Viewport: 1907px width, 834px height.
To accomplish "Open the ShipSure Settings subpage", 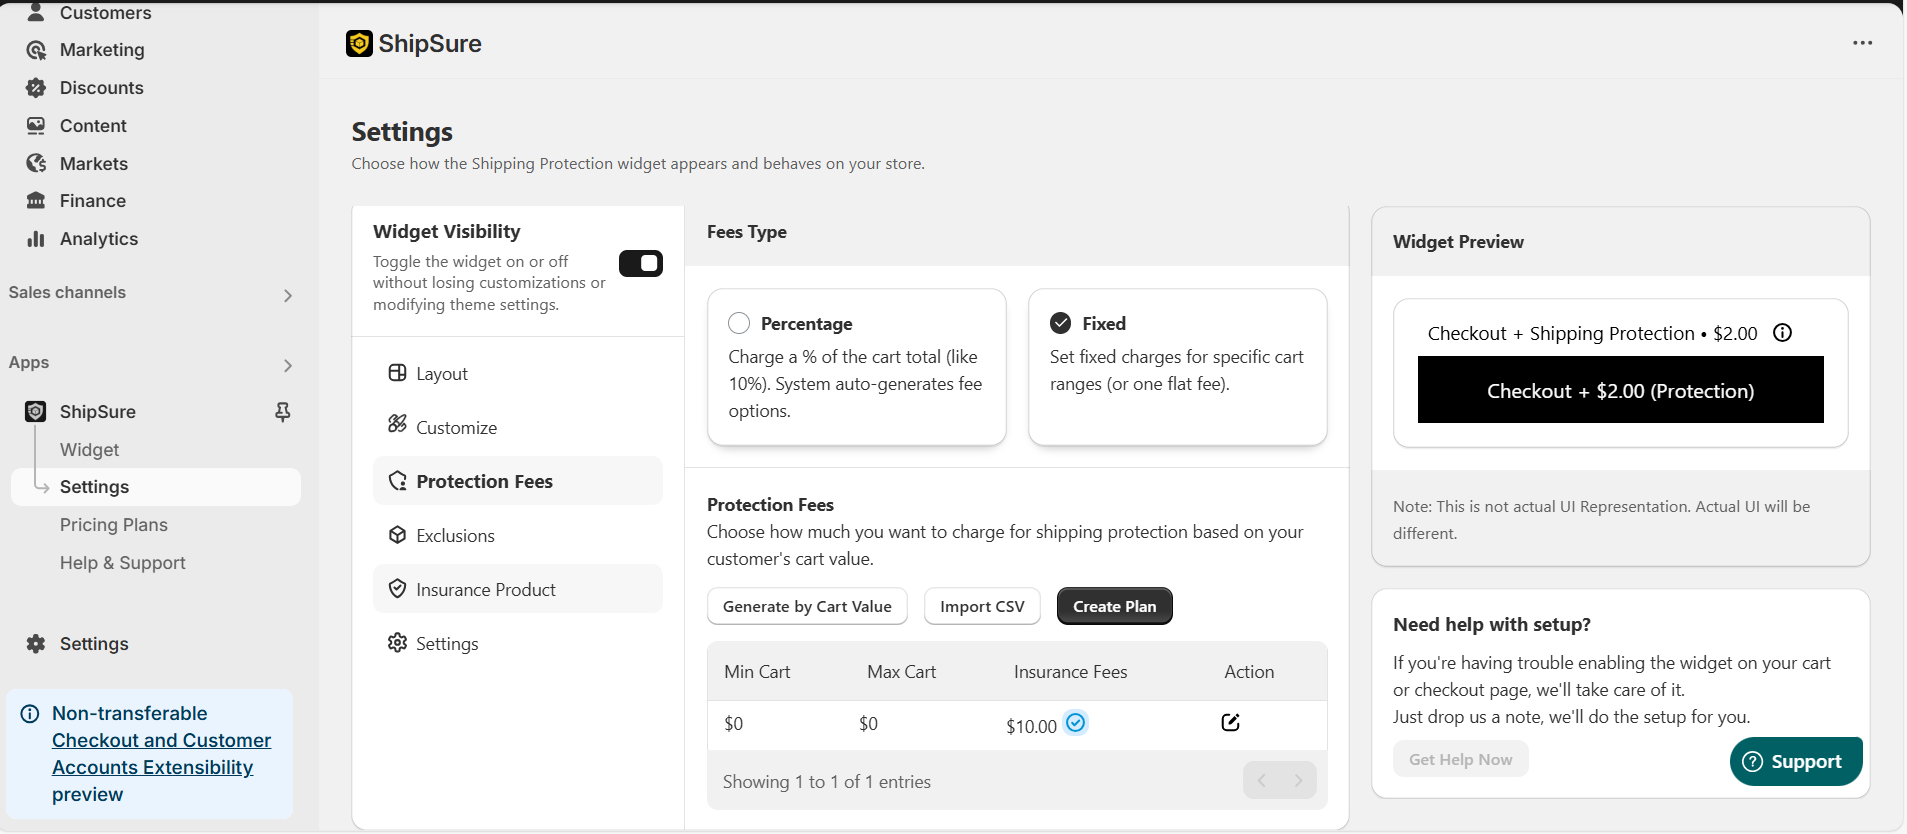I will pos(155,487).
